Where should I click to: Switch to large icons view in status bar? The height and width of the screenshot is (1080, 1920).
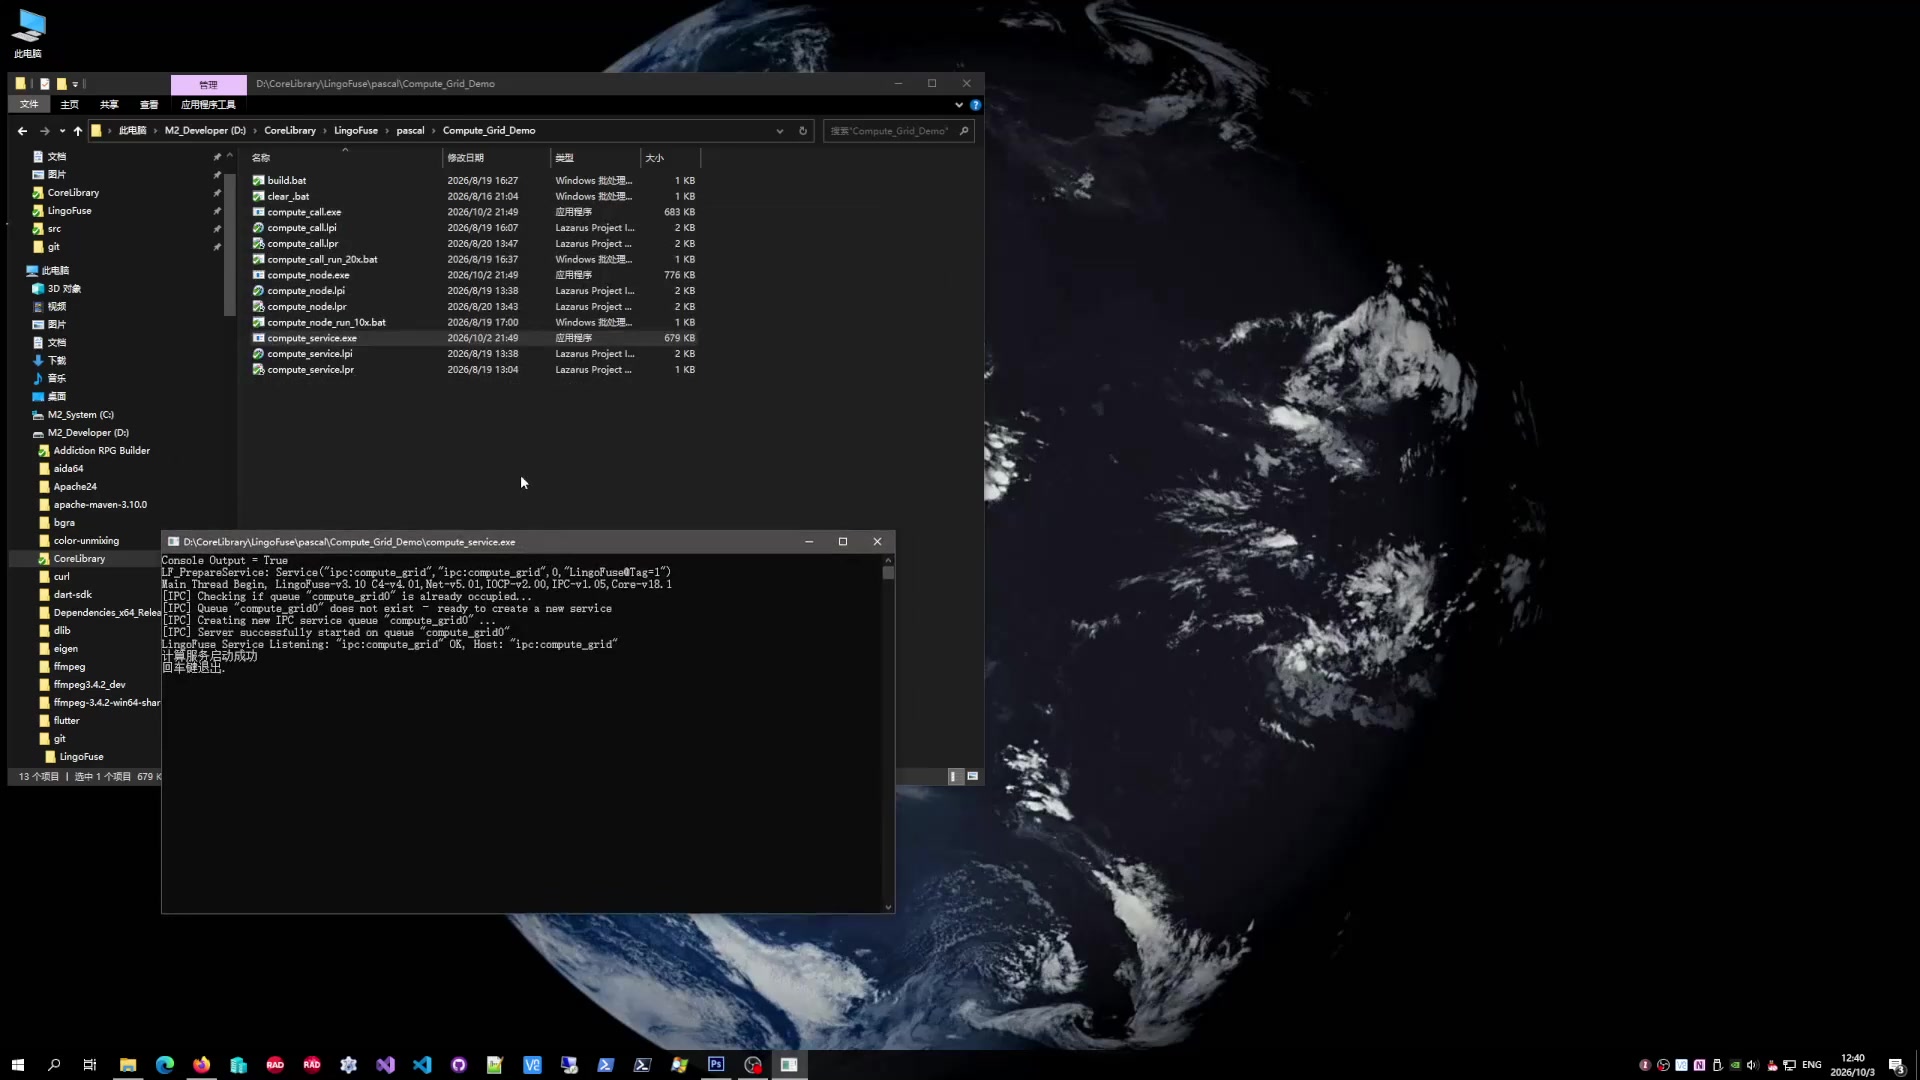pos(972,777)
